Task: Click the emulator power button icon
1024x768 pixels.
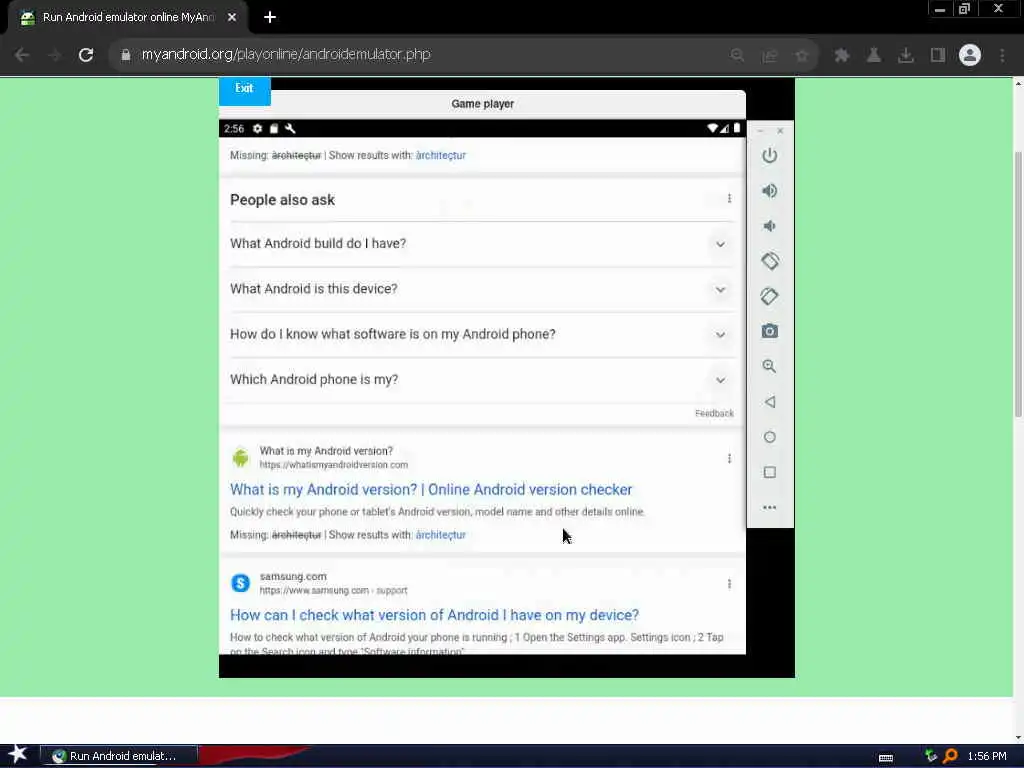Action: click(769, 155)
